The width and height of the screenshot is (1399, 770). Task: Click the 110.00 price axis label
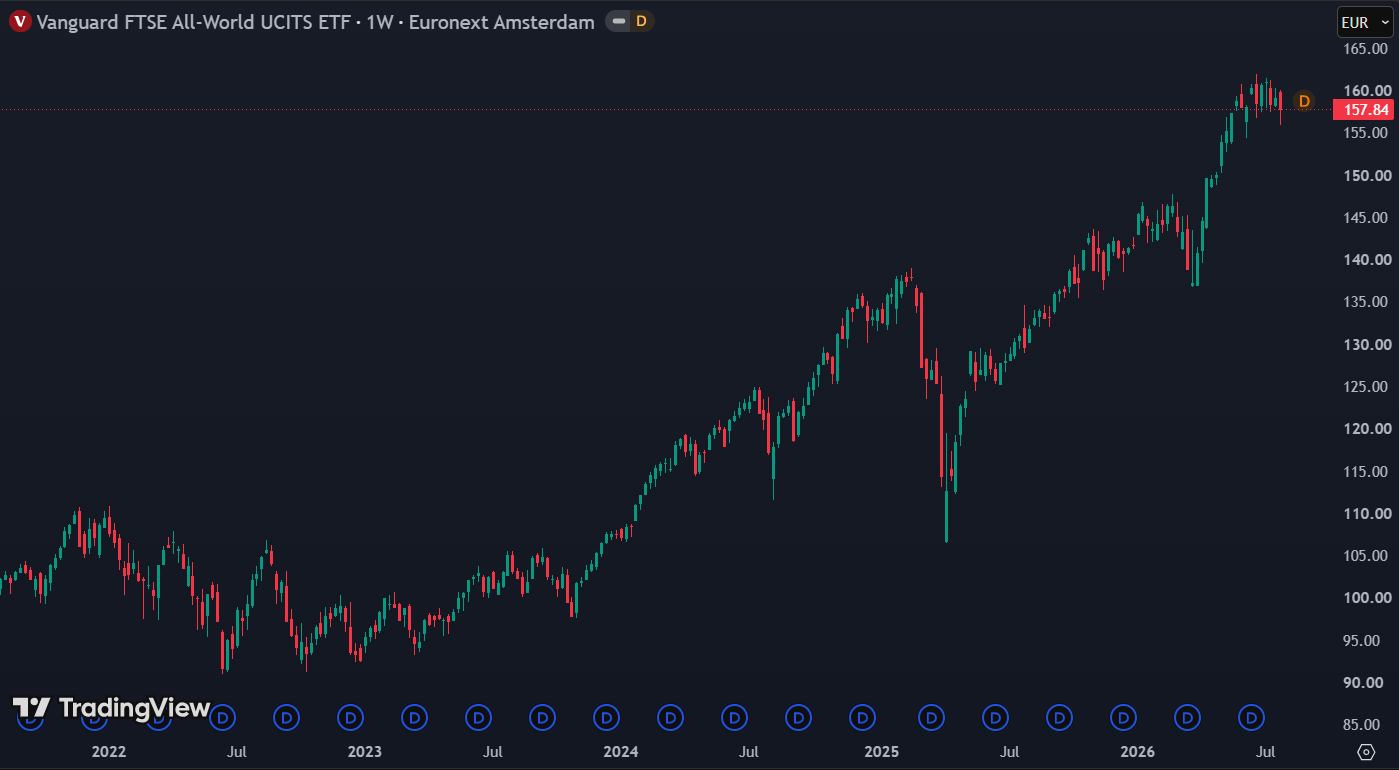pyautogui.click(x=1368, y=513)
